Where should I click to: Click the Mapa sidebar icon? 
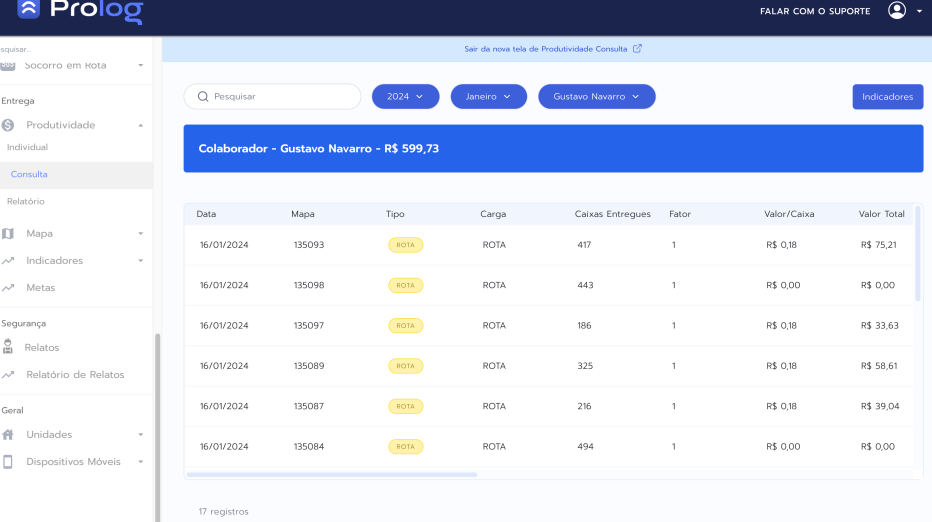pyautogui.click(x=8, y=233)
